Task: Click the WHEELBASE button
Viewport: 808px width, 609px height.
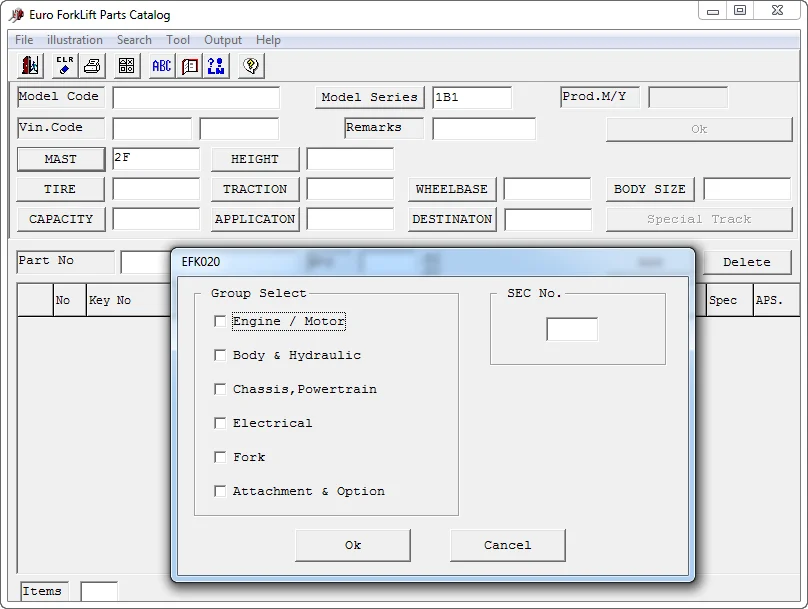Action: (x=452, y=189)
